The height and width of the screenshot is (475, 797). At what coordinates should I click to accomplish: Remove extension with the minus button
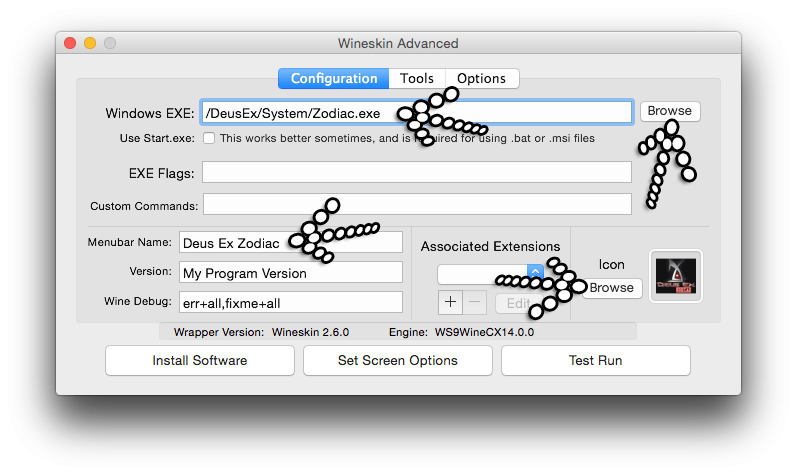tap(474, 302)
